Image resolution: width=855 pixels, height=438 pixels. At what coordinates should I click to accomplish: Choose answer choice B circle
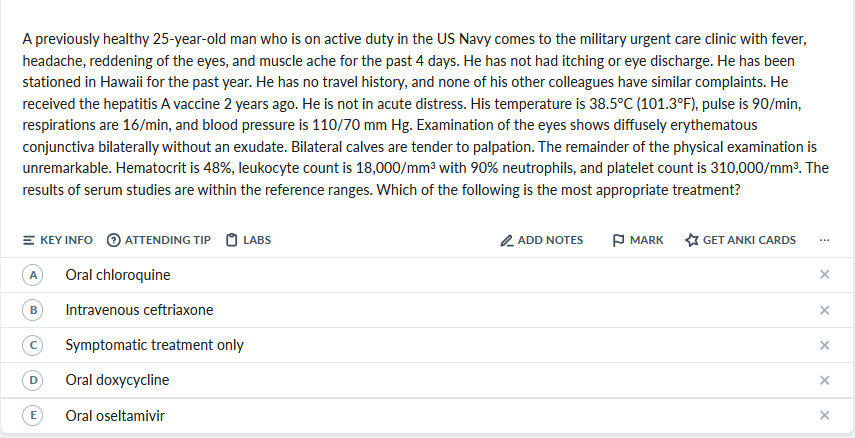tap(34, 310)
